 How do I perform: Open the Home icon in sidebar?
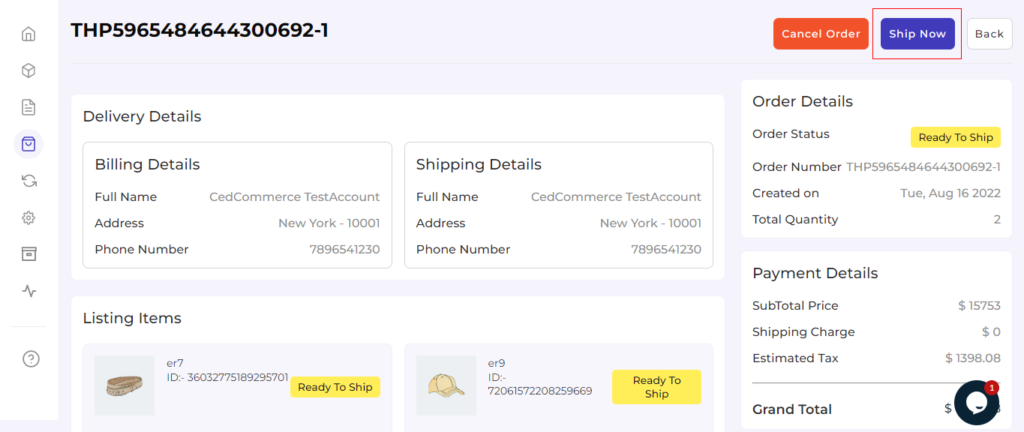pos(29,34)
